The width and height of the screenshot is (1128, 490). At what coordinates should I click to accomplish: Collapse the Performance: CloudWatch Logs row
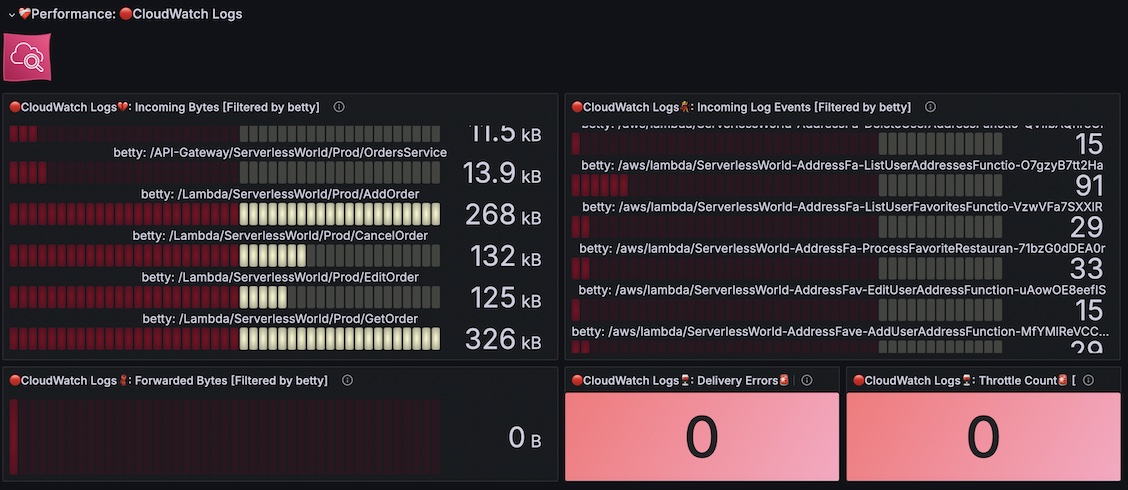pos(12,14)
